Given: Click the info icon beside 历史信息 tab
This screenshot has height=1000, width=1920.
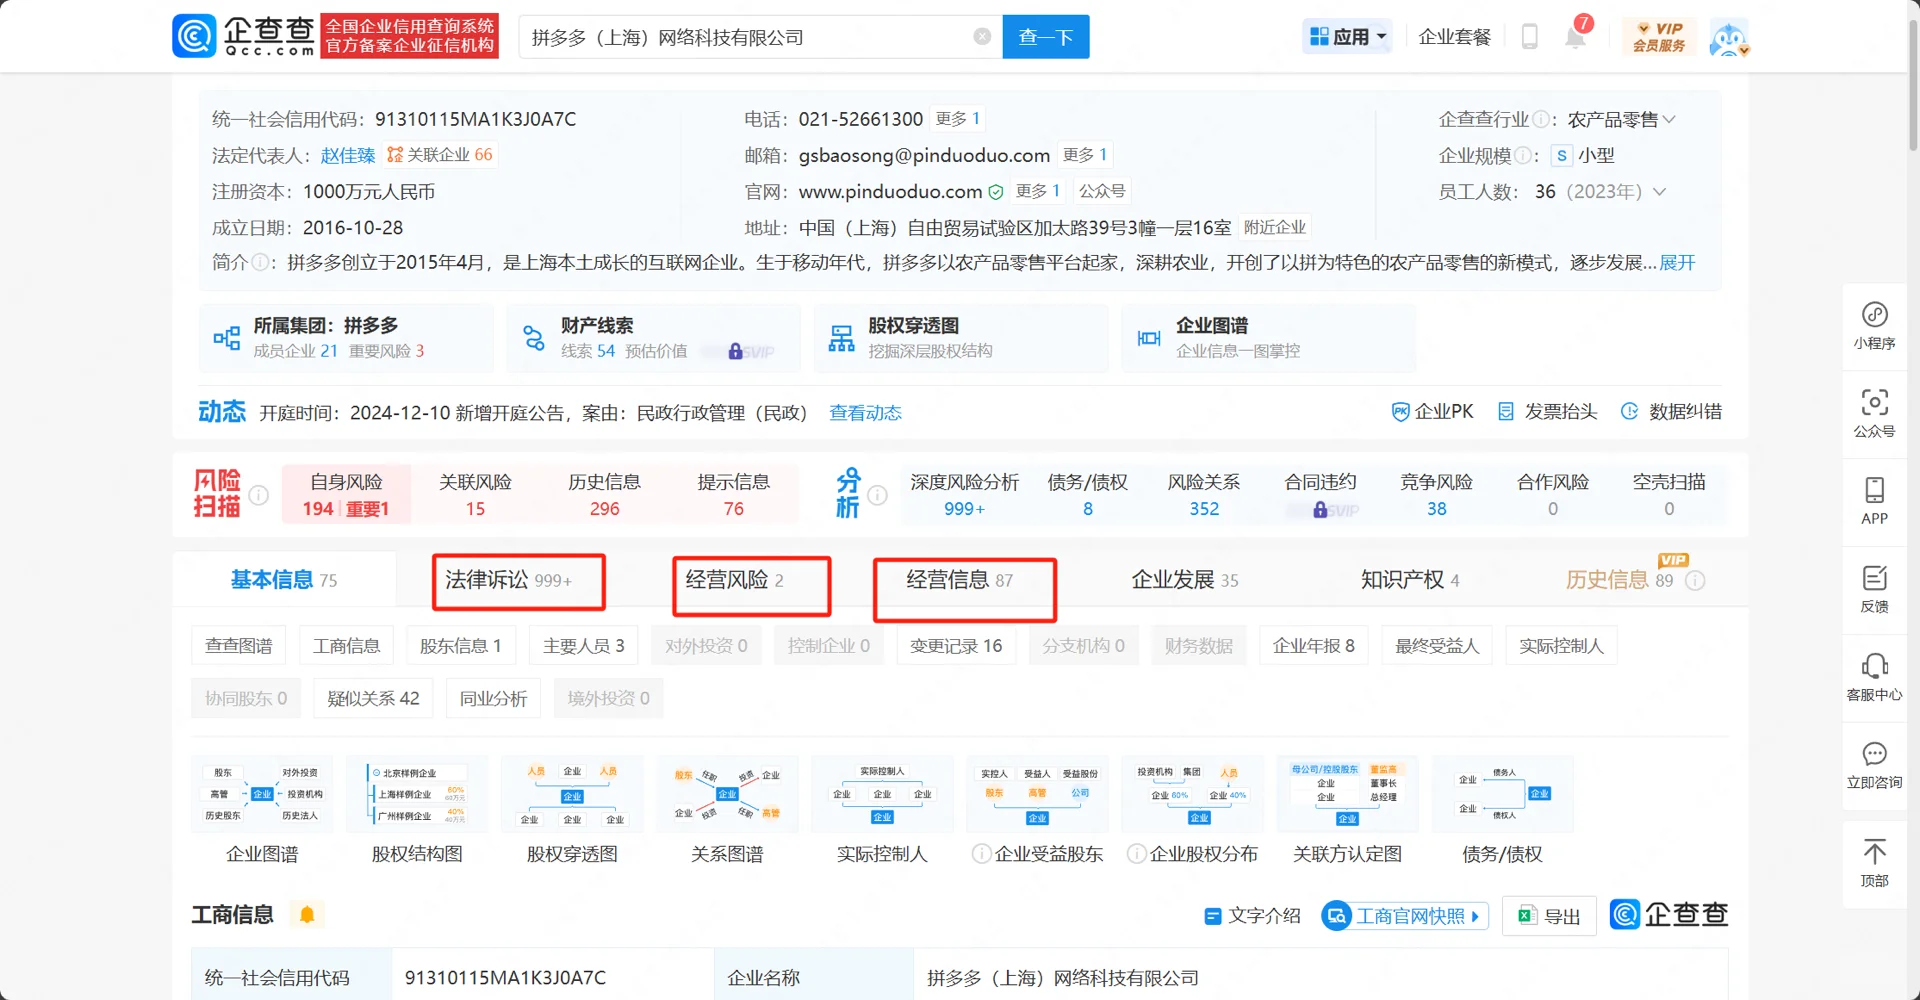Looking at the screenshot, I should 1695,581.
